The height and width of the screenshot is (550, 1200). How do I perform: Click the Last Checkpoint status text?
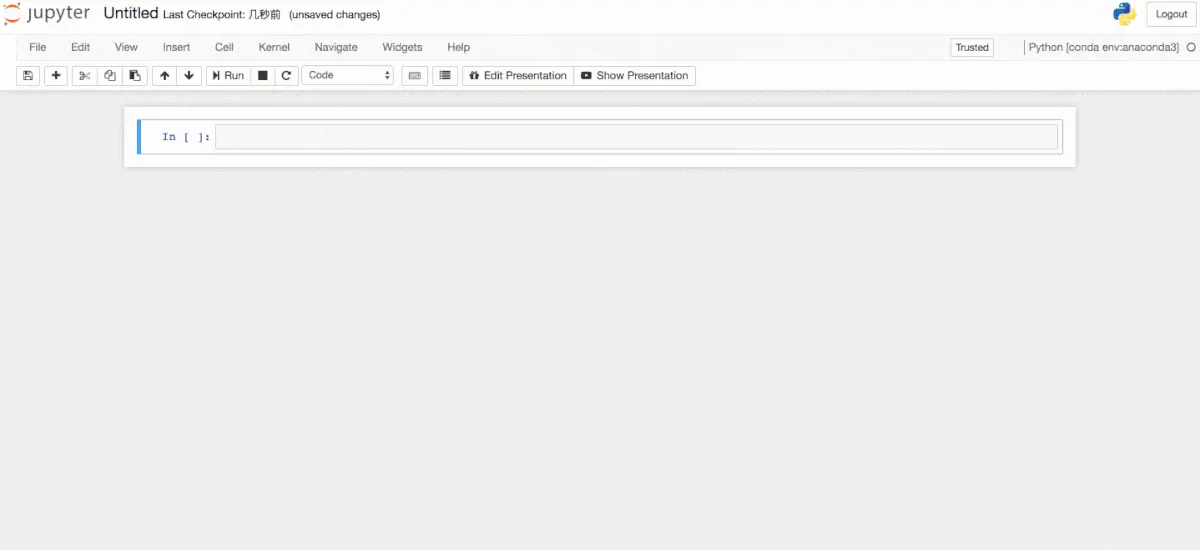coord(222,15)
